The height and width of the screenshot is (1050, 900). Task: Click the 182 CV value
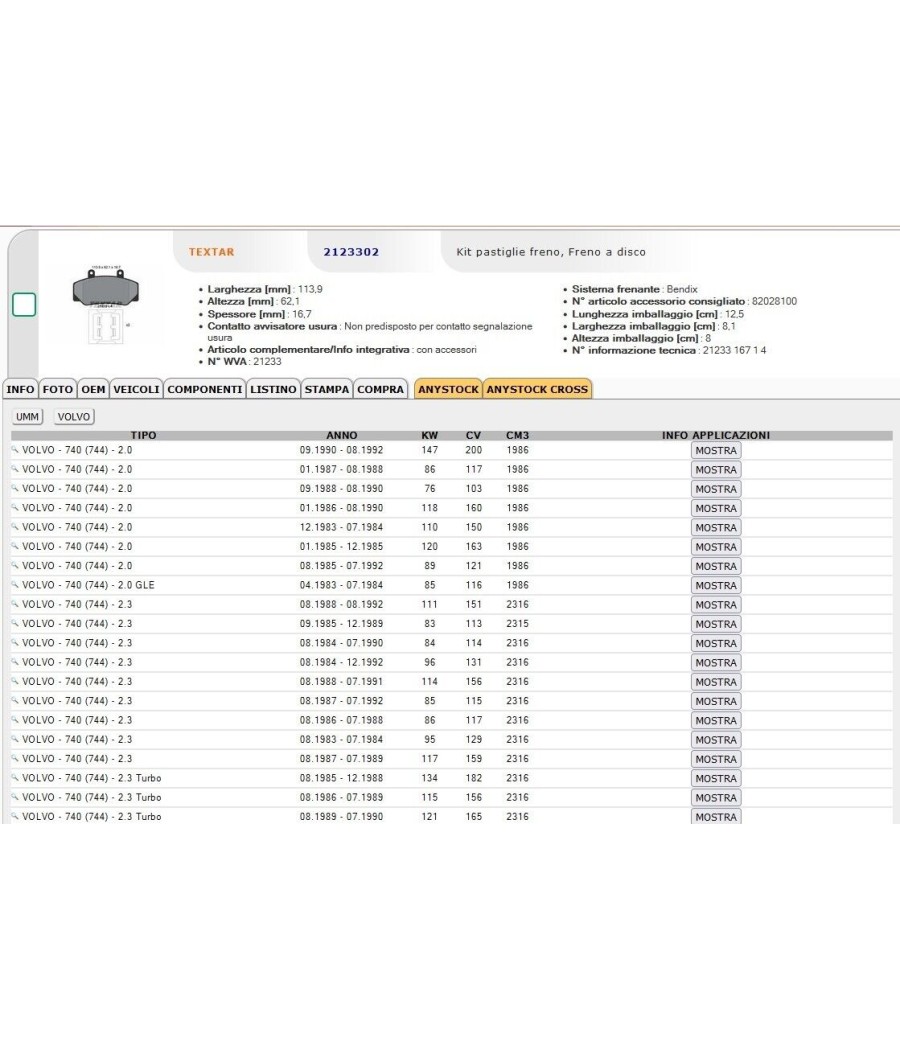pos(473,778)
